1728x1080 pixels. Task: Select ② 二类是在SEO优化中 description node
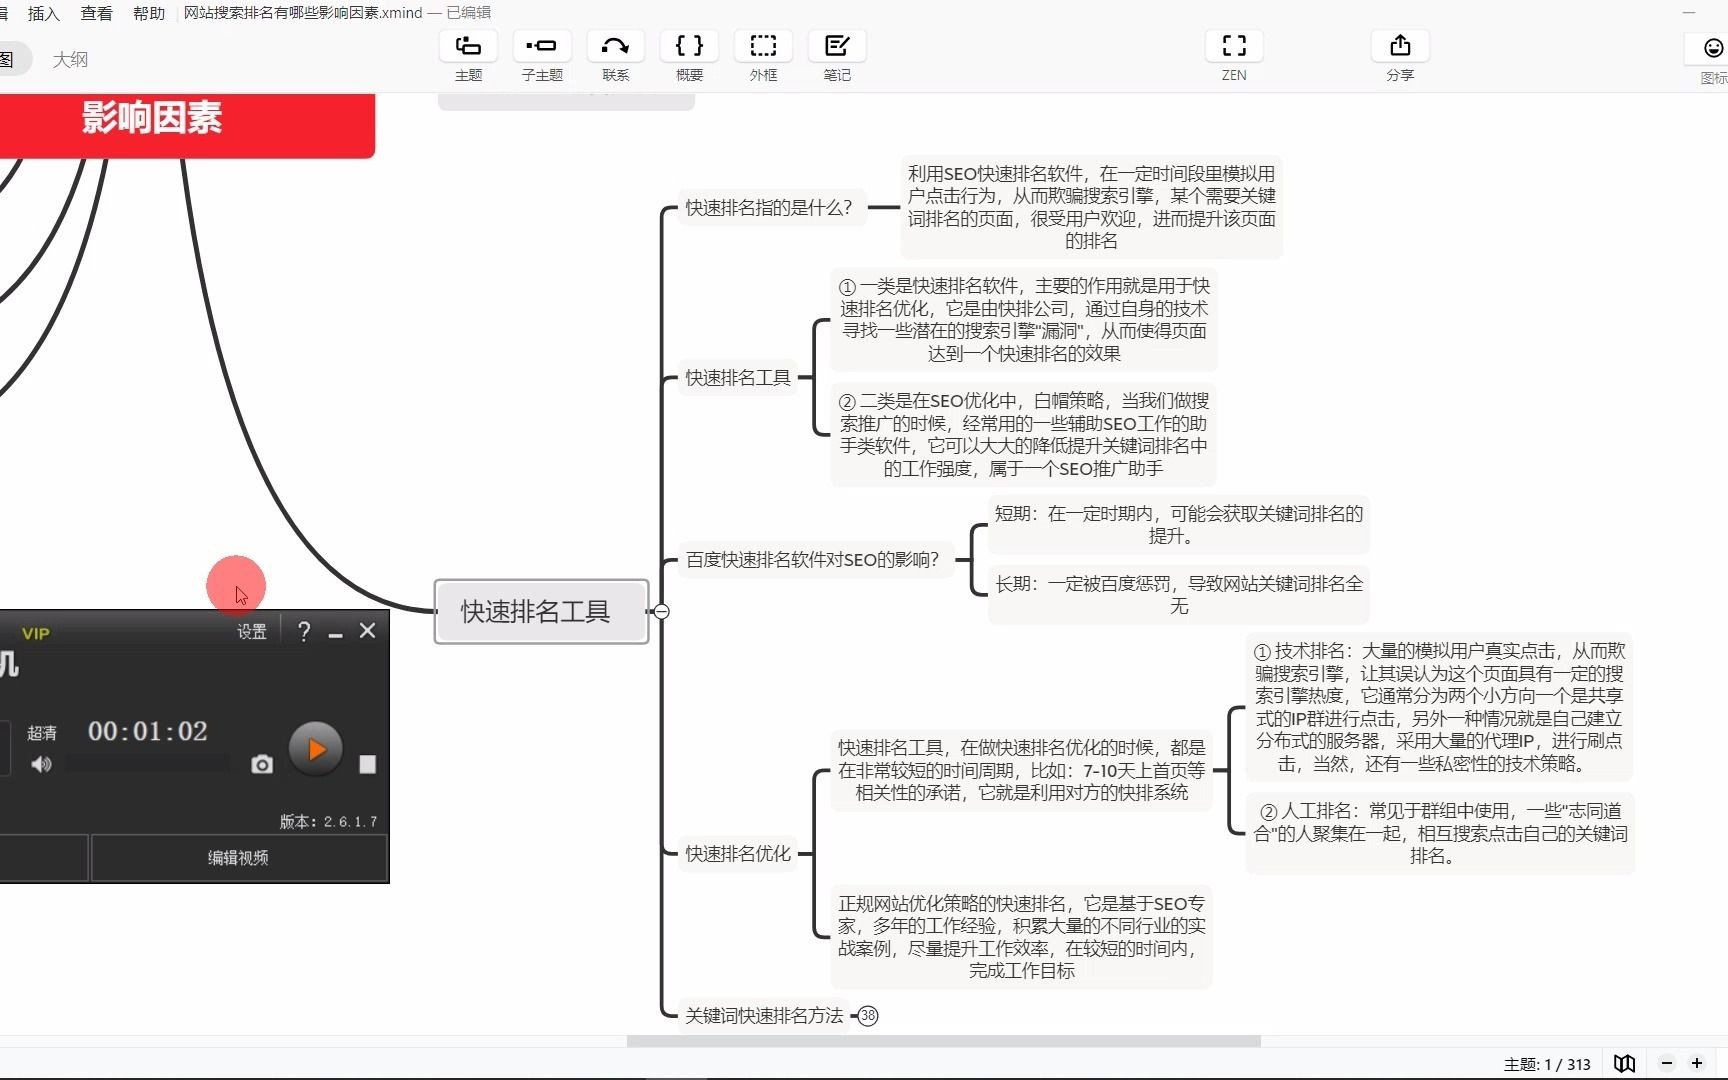(1024, 435)
